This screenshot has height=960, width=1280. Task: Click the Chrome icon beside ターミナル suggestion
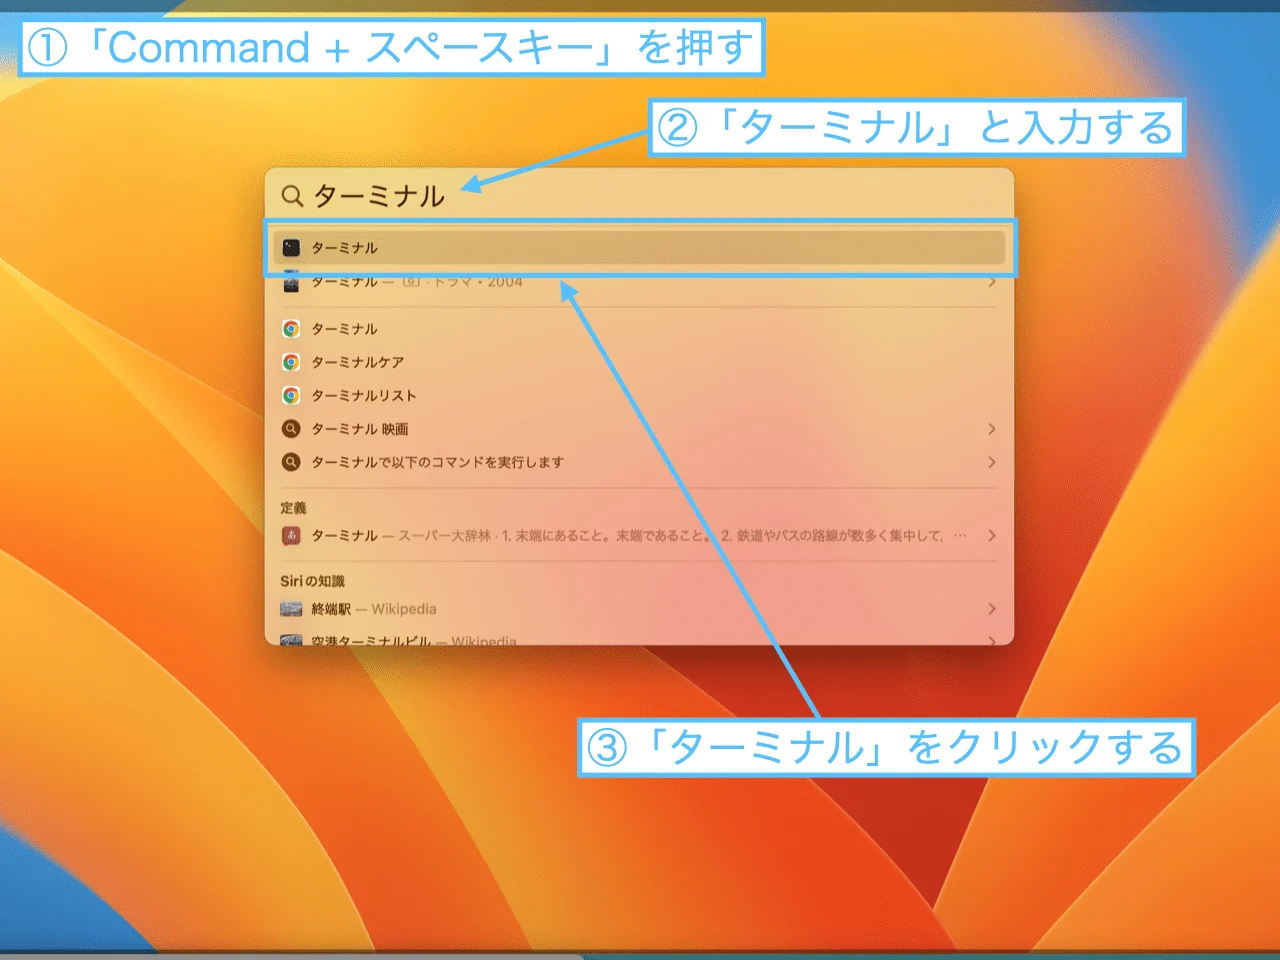click(x=291, y=328)
